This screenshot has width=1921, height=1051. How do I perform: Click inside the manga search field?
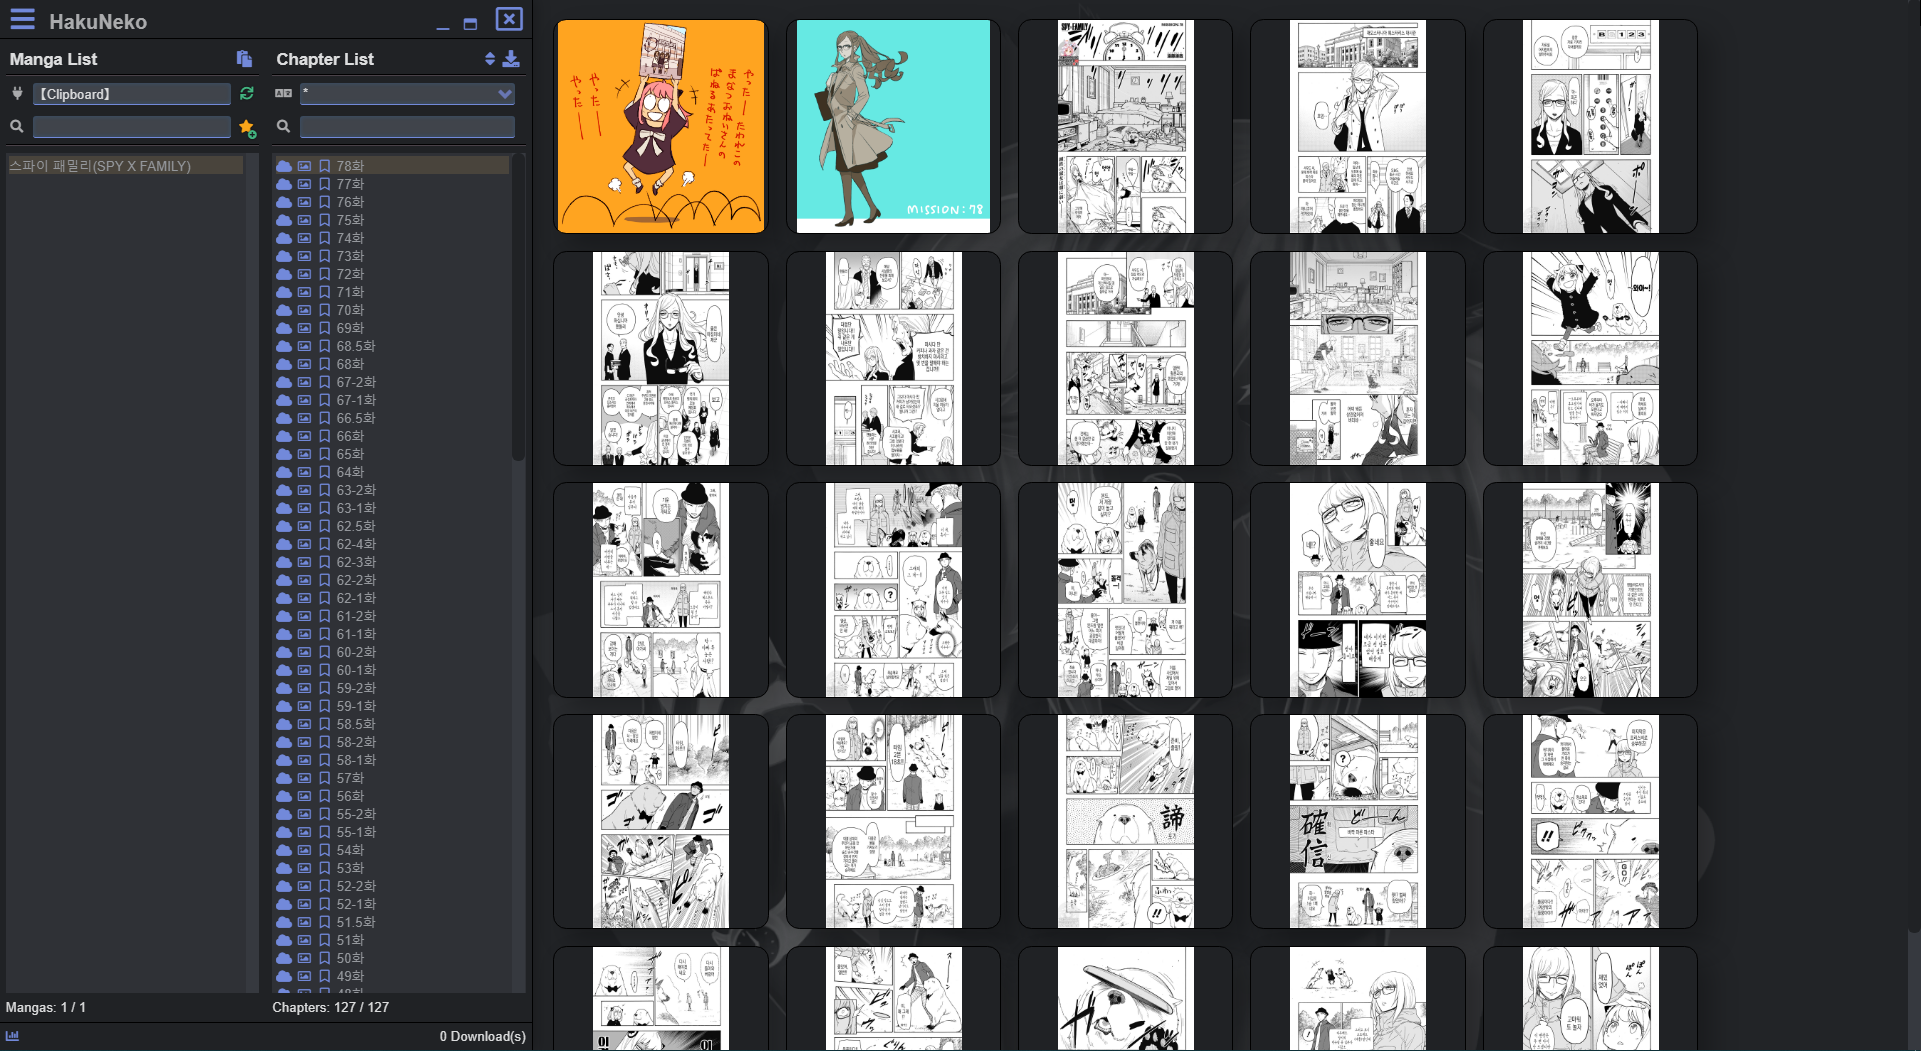[x=132, y=126]
